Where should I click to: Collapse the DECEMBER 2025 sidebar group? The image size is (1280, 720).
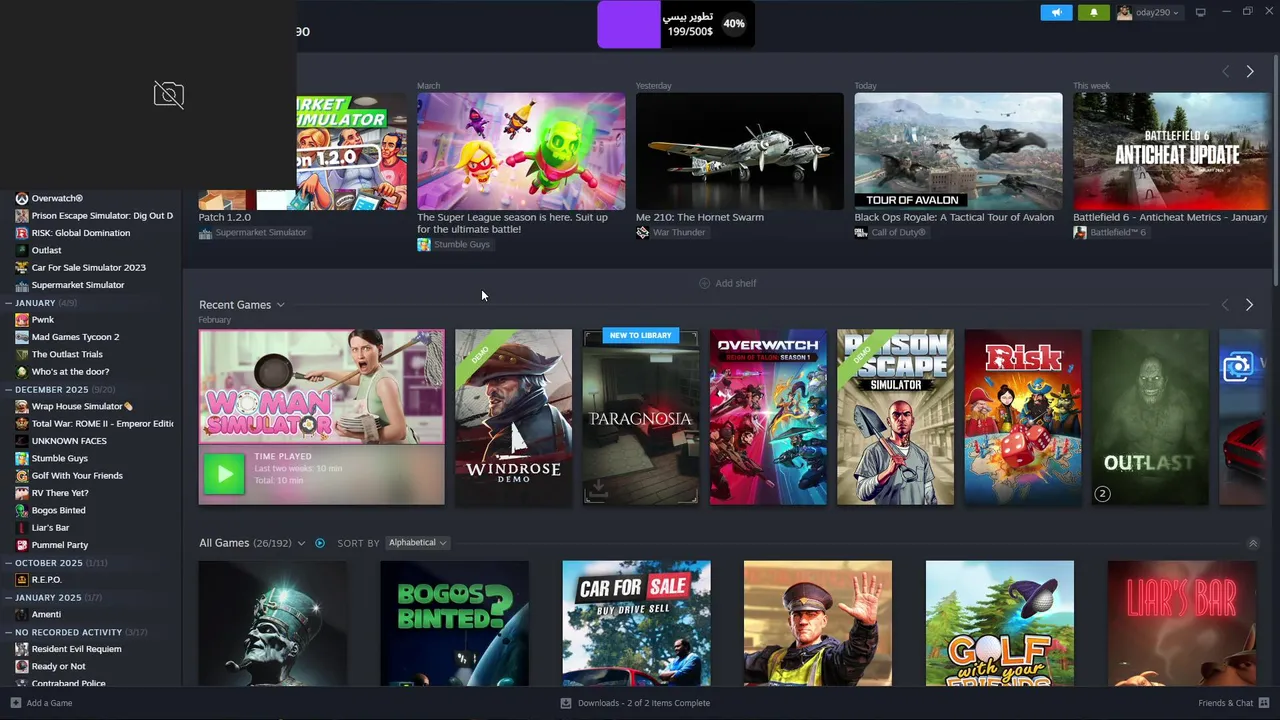(x=9, y=389)
